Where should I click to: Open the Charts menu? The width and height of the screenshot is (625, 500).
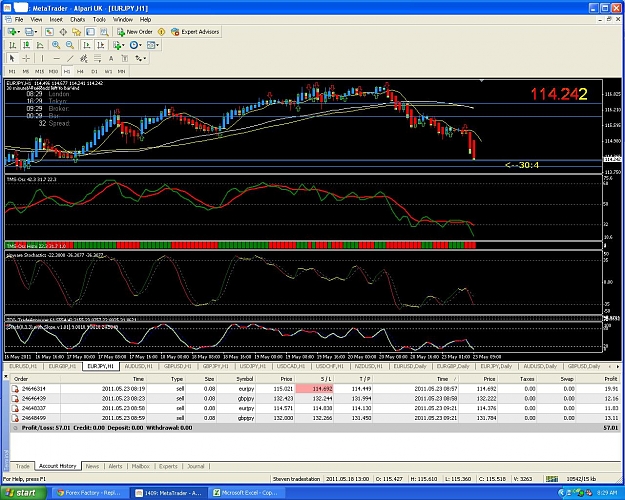[x=78, y=20]
